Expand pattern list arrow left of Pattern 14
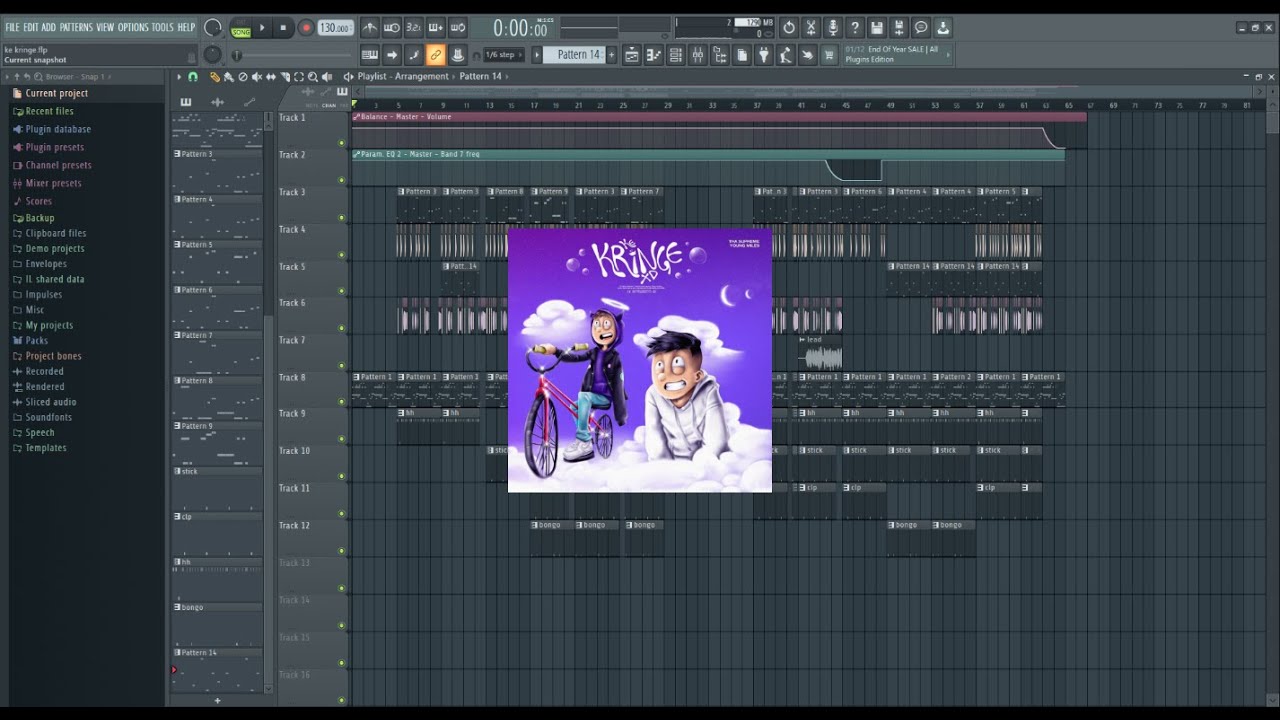 point(537,55)
